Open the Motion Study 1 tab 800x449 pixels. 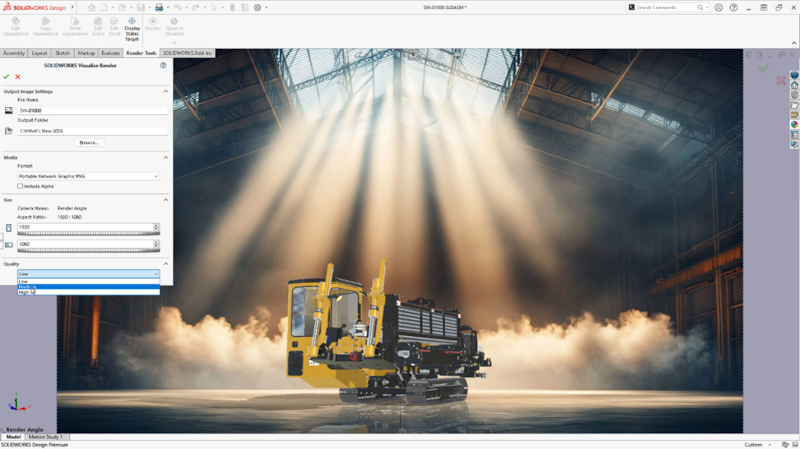pos(45,437)
